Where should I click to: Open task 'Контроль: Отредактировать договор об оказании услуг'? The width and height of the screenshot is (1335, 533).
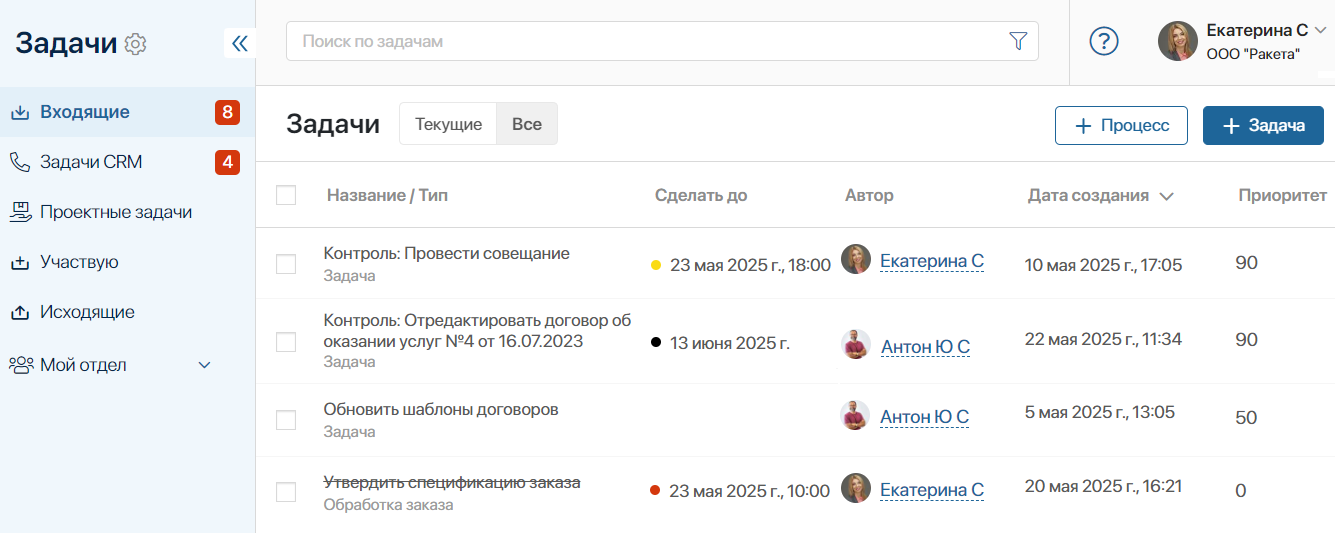point(477,331)
